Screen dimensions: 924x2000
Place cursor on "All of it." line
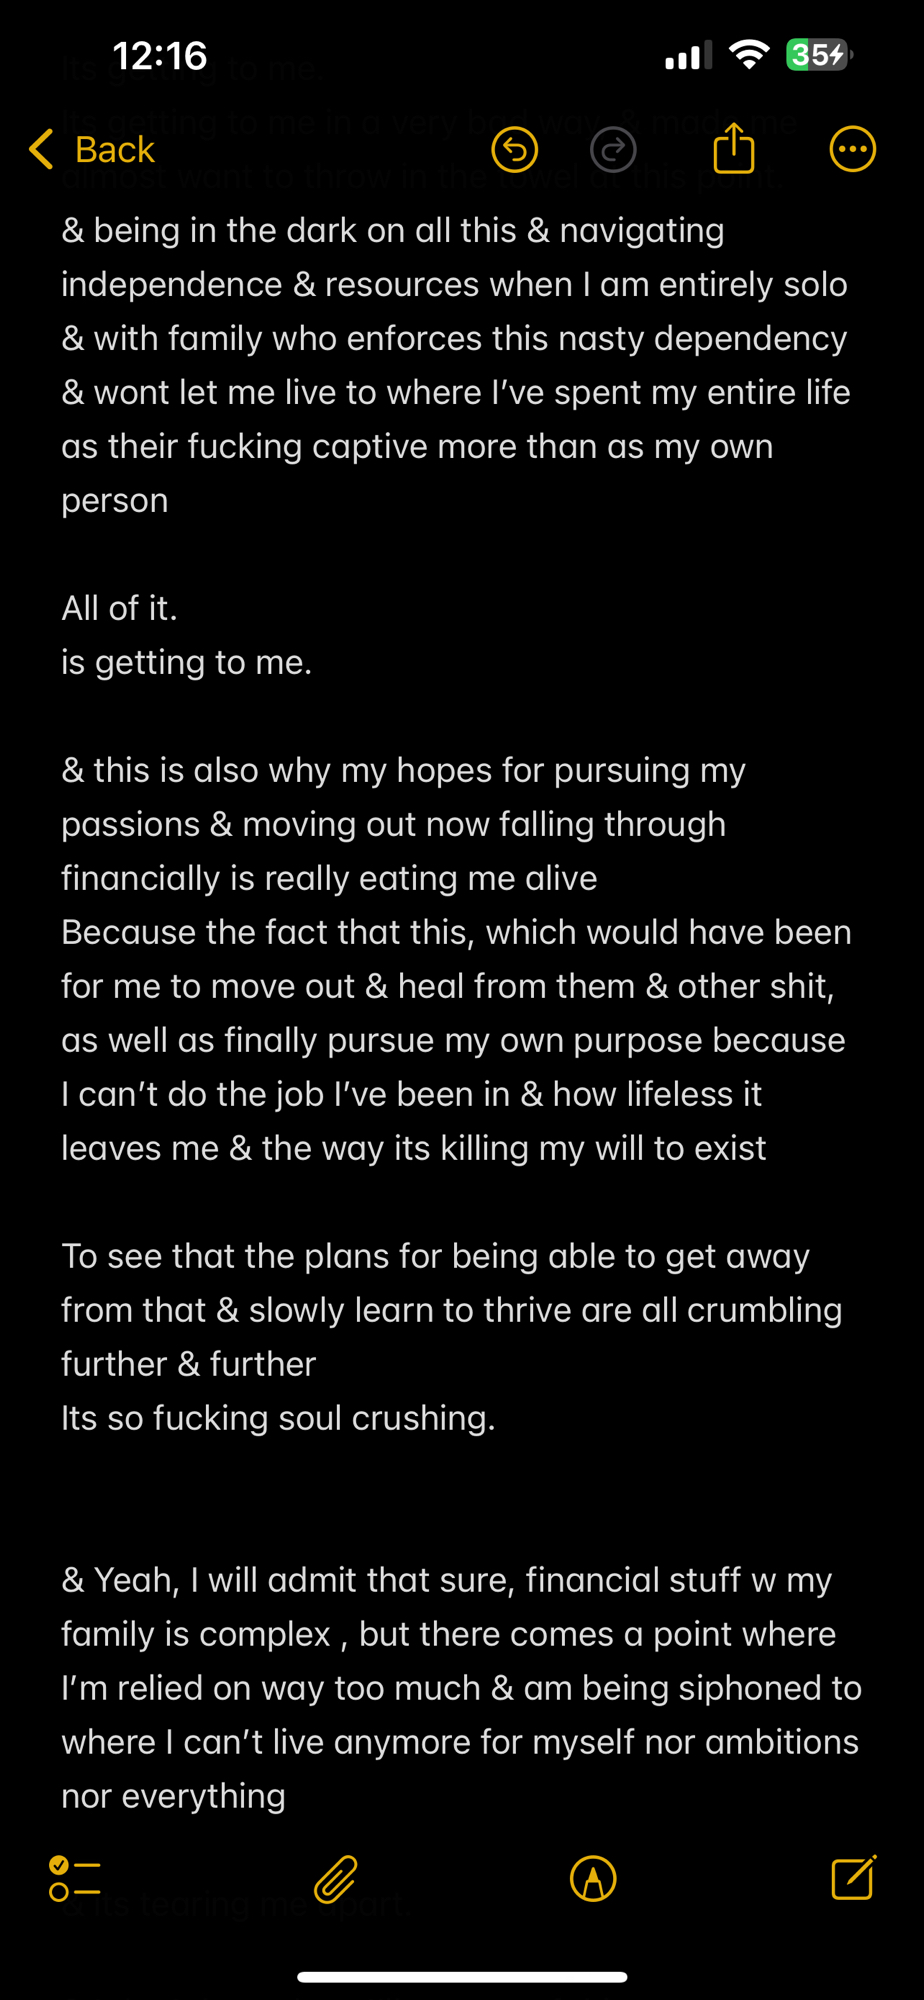pyautogui.click(x=119, y=608)
